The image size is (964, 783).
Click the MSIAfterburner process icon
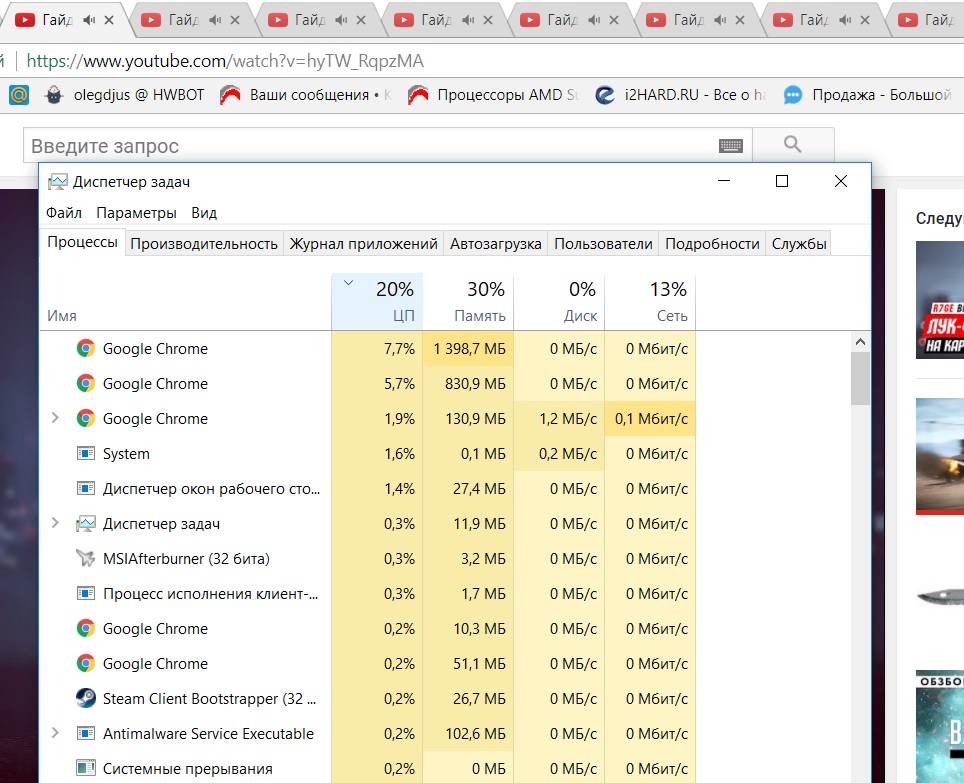[x=86, y=558]
